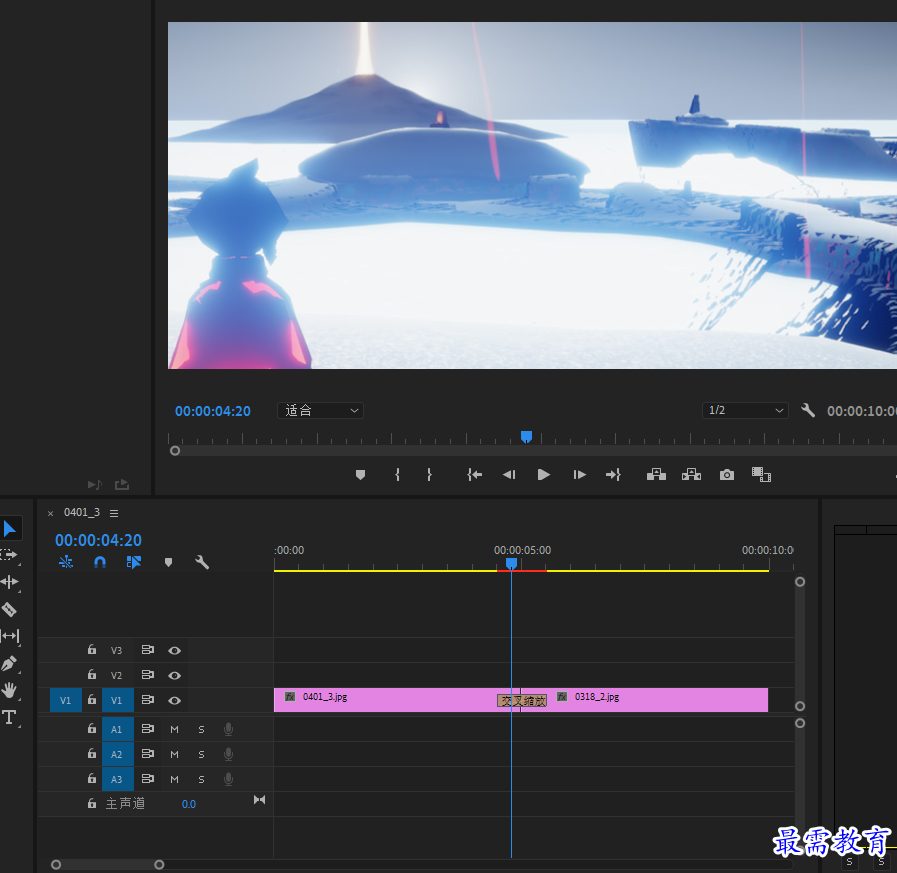Open program monitor settings wrench

coord(808,410)
